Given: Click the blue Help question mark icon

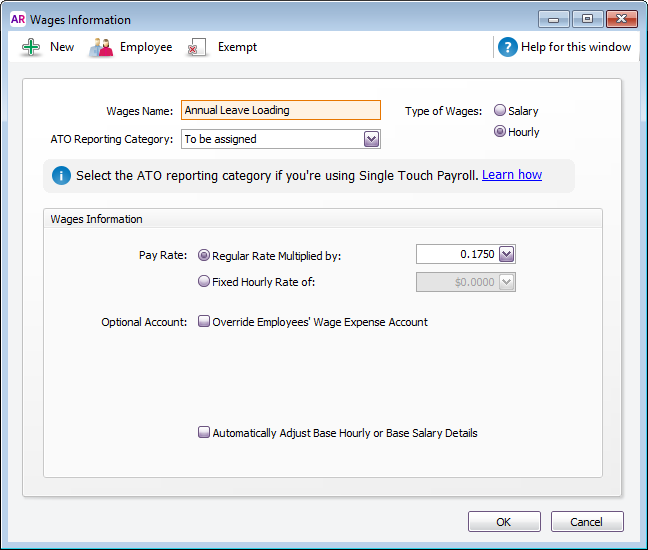Looking at the screenshot, I should pos(508,47).
